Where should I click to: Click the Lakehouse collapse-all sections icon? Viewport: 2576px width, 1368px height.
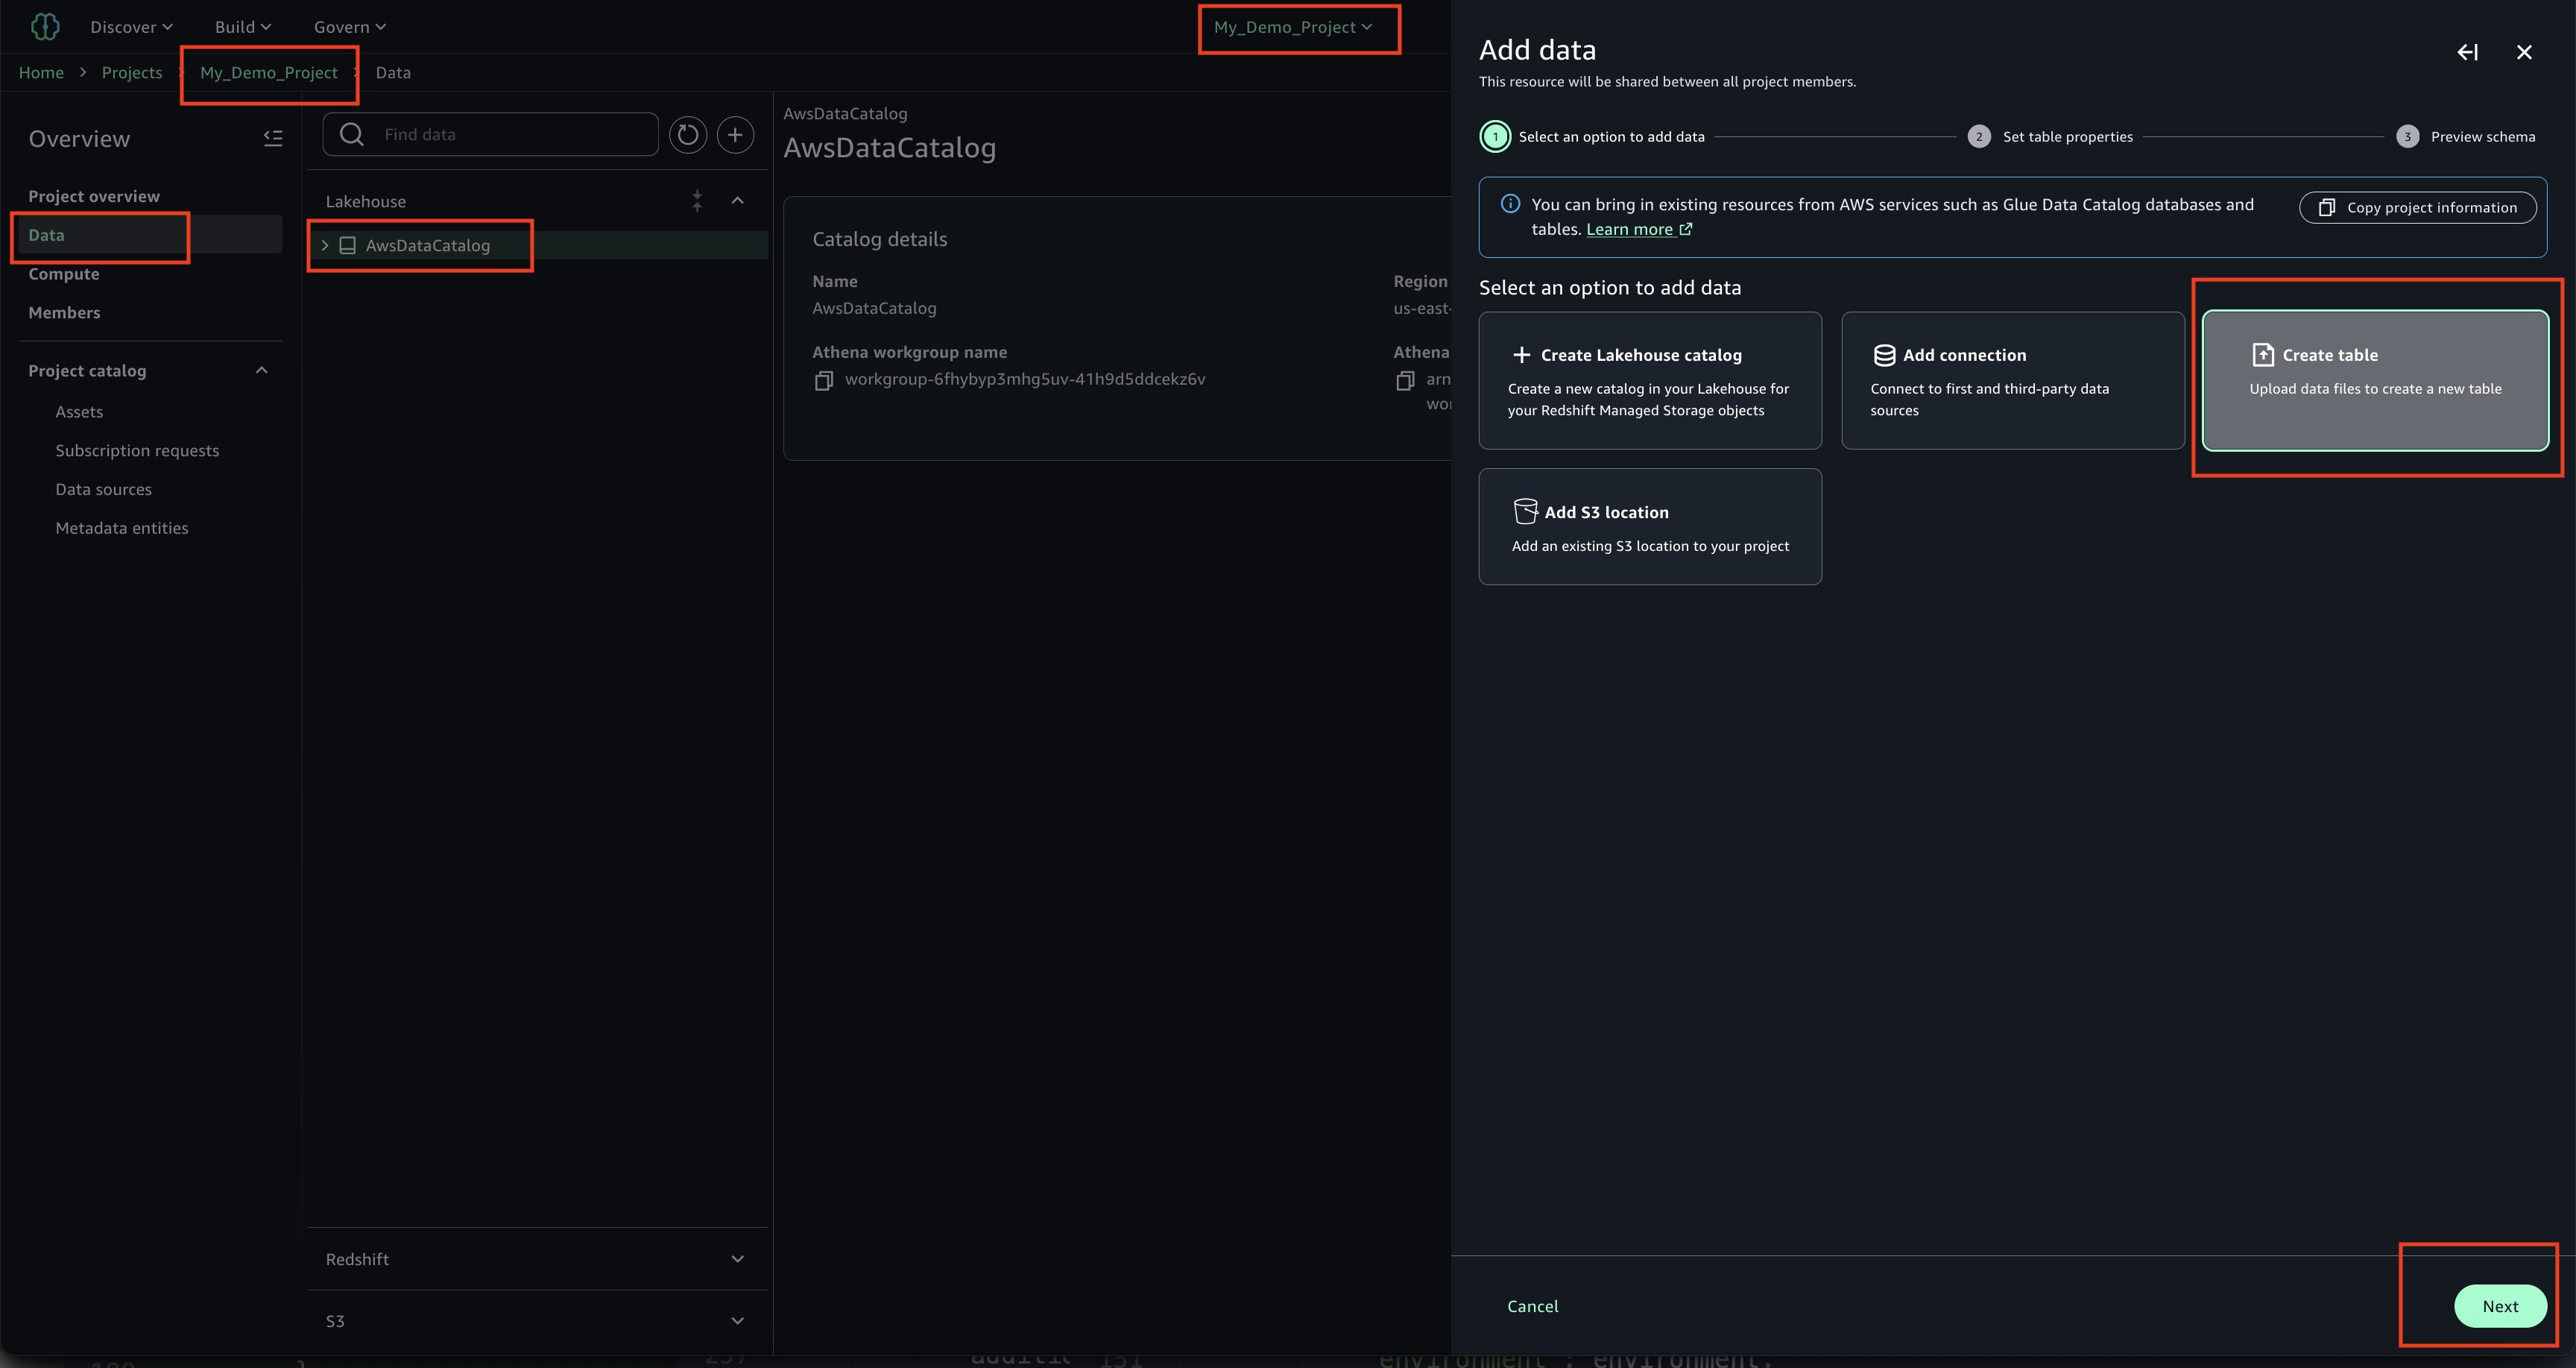click(x=697, y=201)
